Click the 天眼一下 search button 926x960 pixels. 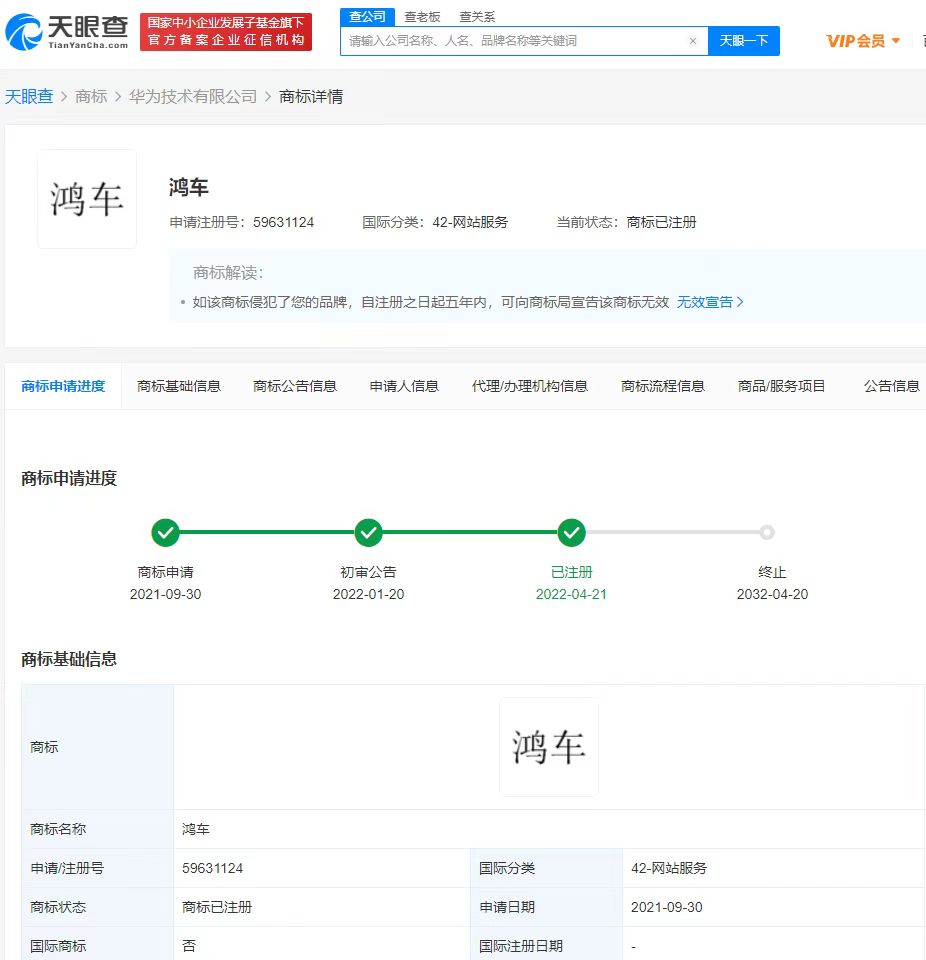point(744,41)
